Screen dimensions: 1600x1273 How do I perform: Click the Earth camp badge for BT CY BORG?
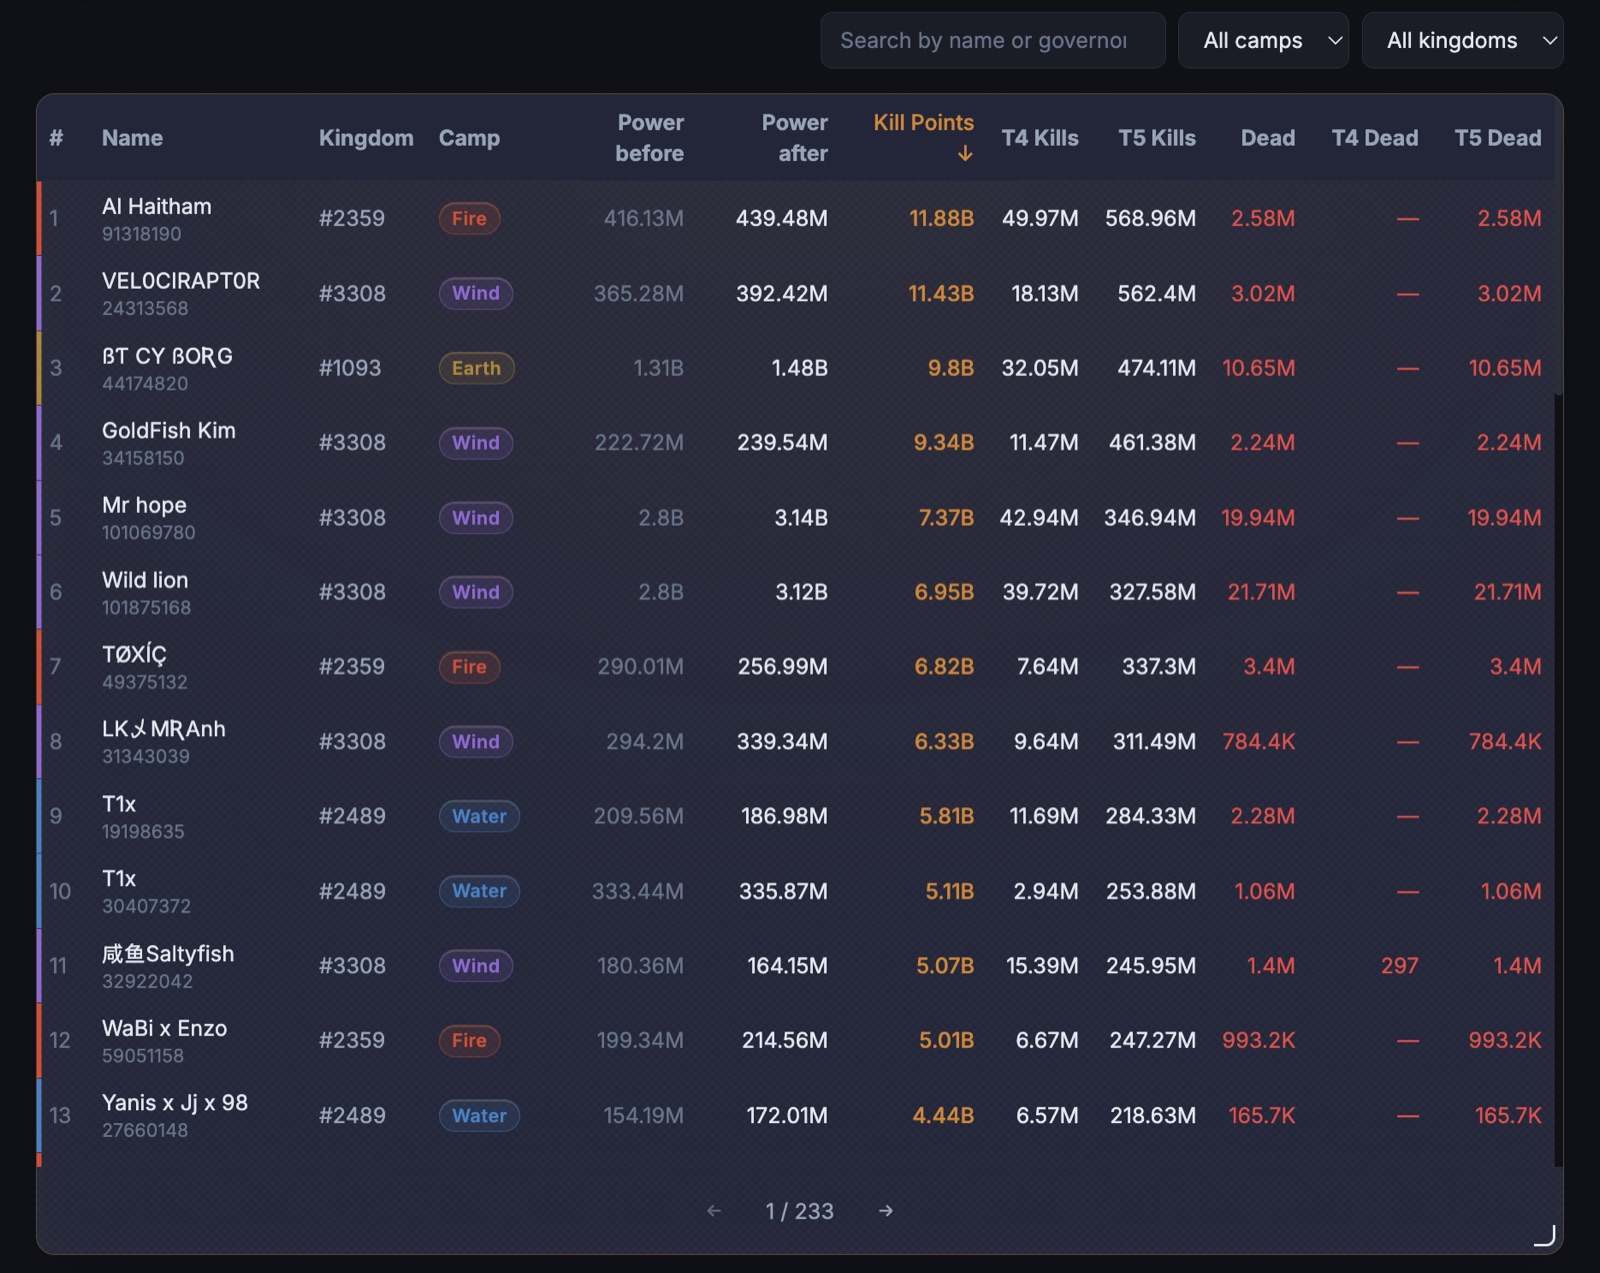click(476, 368)
